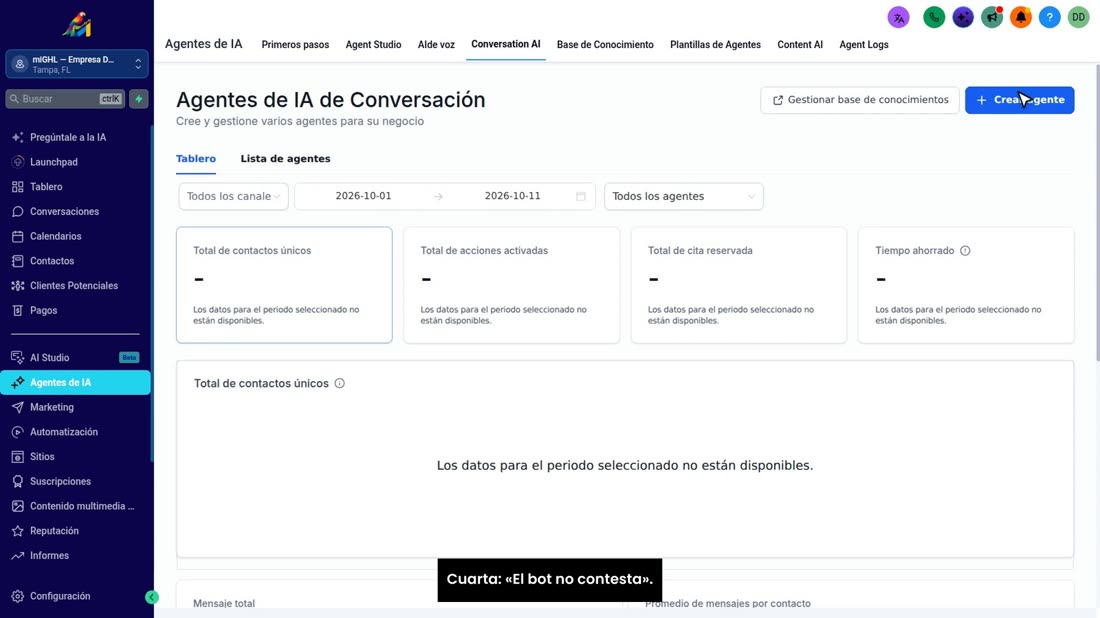Click the Crear agente button

click(x=1019, y=100)
